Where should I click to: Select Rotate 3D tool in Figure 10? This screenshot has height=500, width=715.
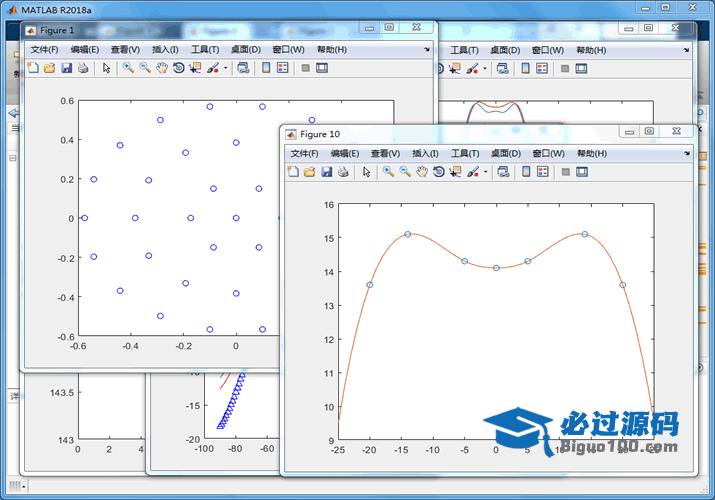(439, 172)
